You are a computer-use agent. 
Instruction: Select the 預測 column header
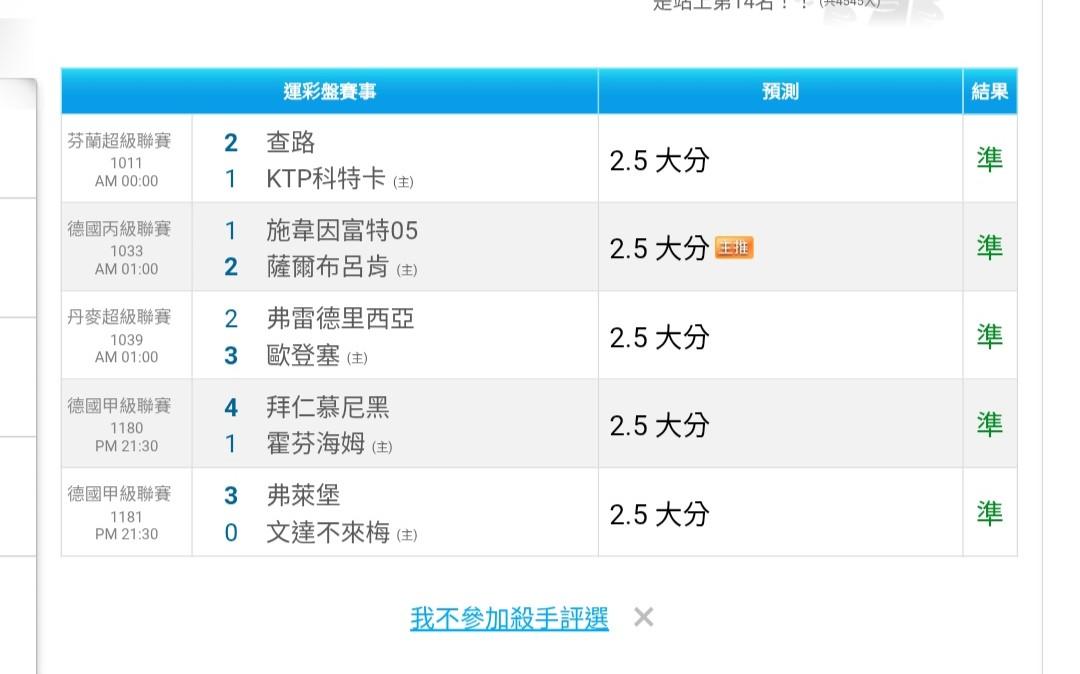click(x=780, y=92)
